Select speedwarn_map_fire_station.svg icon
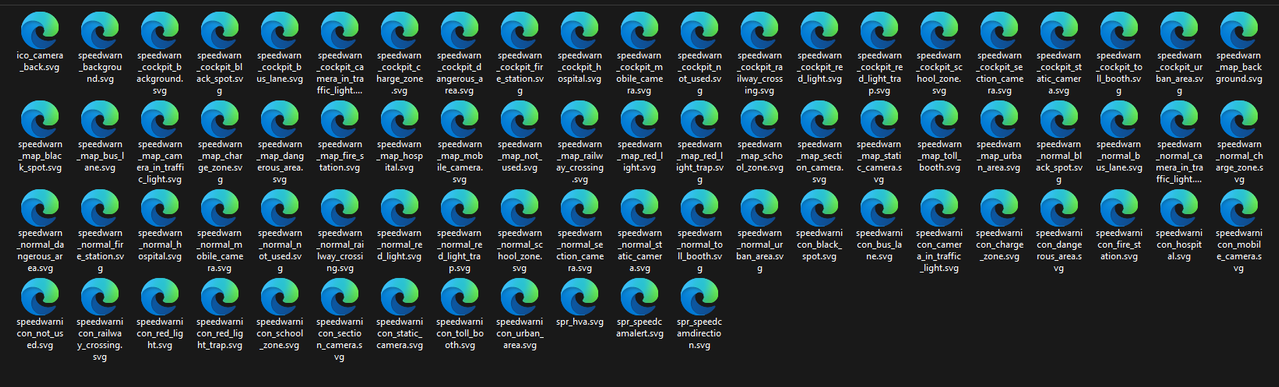 click(x=340, y=119)
